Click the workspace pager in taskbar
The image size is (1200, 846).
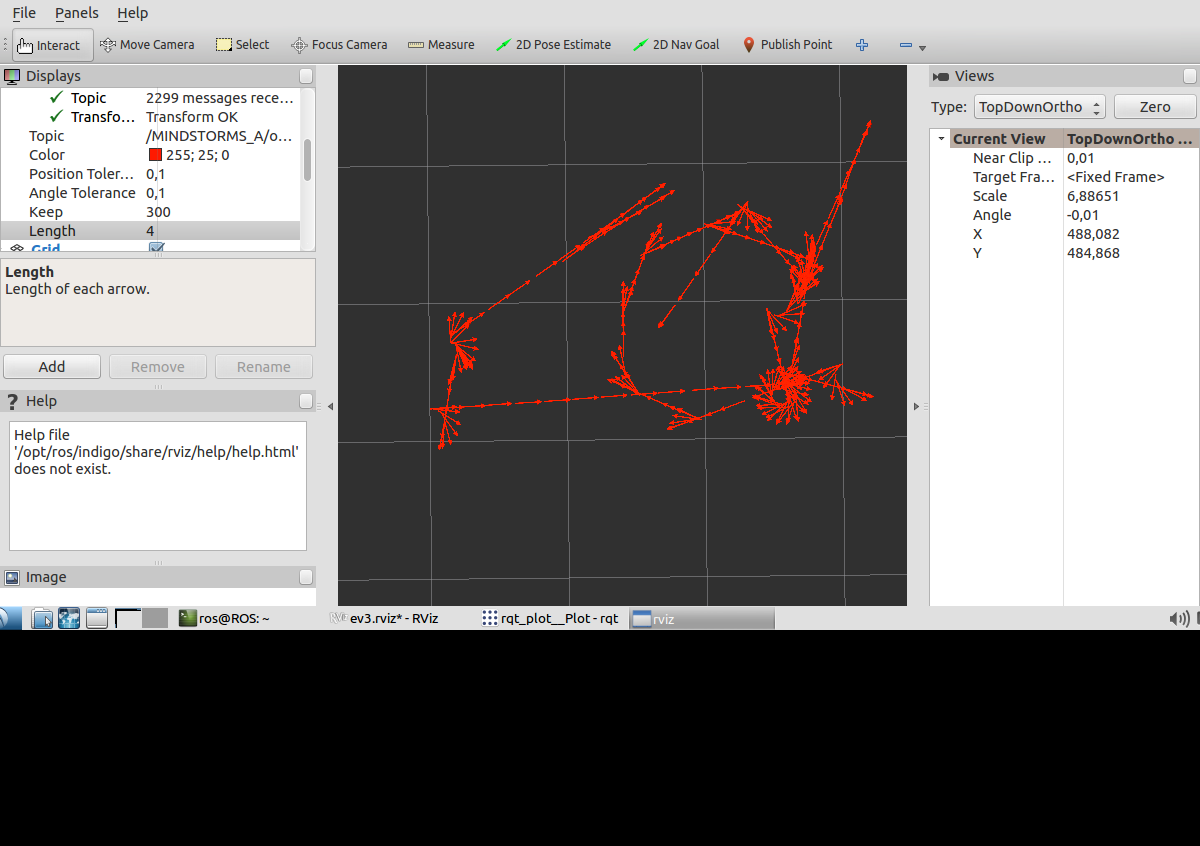pyautogui.click(x=141, y=618)
